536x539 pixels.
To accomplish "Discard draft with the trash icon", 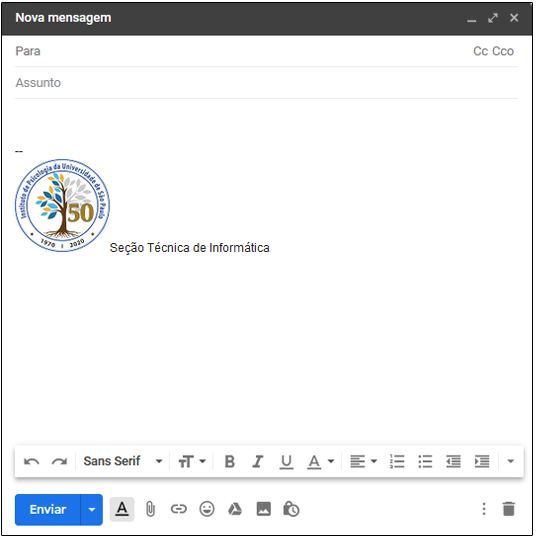I will (508, 509).
